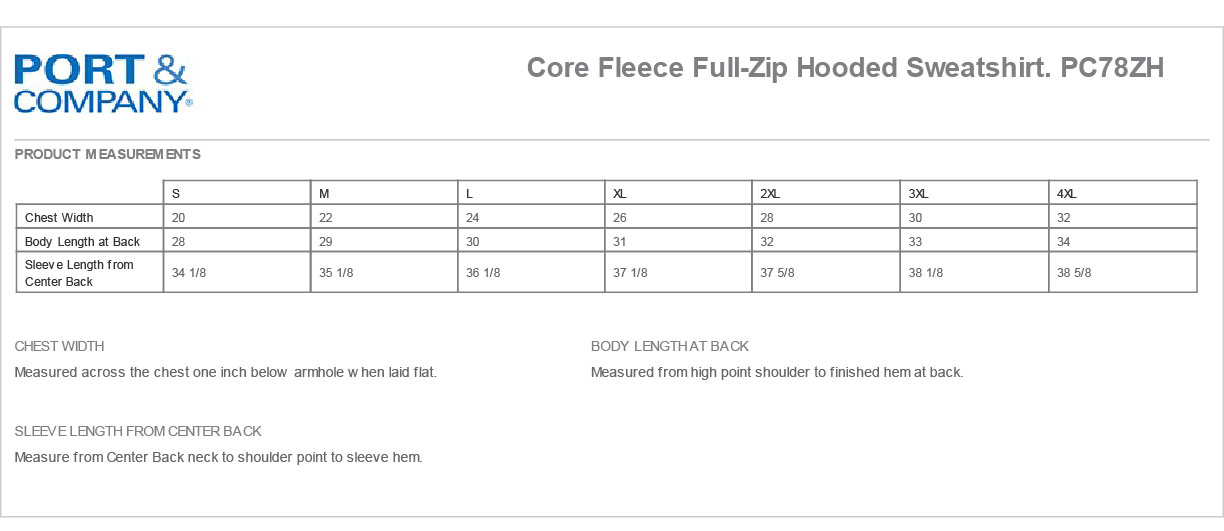Click the sleeve length cell 38 5/8

[1074, 273]
